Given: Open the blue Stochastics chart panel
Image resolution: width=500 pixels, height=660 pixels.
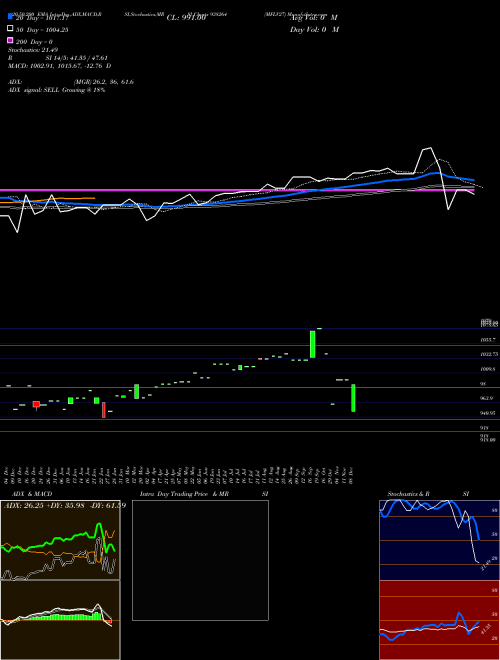Looking at the screenshot, I should tap(439, 540).
